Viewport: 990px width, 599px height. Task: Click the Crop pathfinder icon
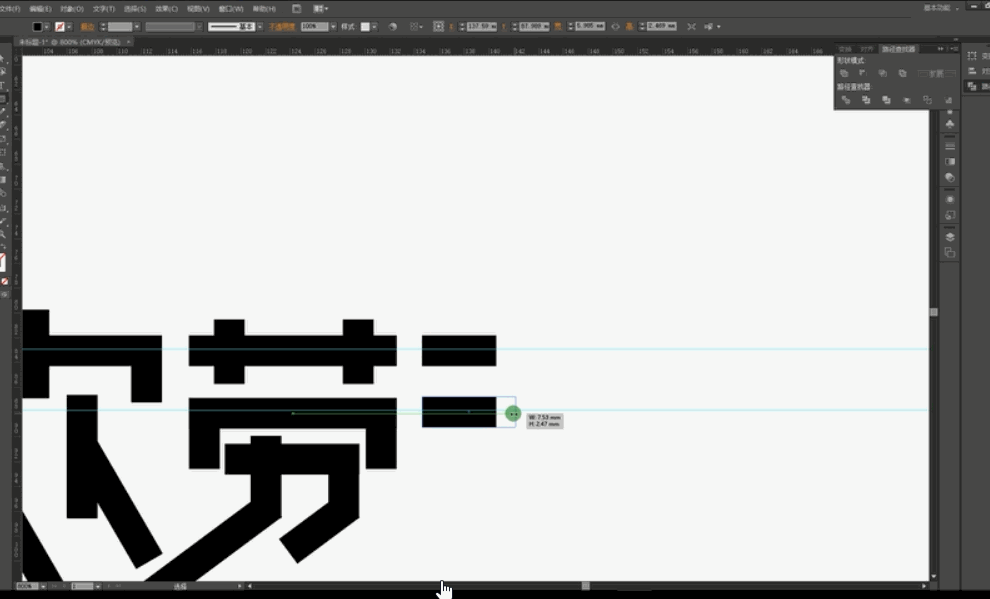pos(907,100)
